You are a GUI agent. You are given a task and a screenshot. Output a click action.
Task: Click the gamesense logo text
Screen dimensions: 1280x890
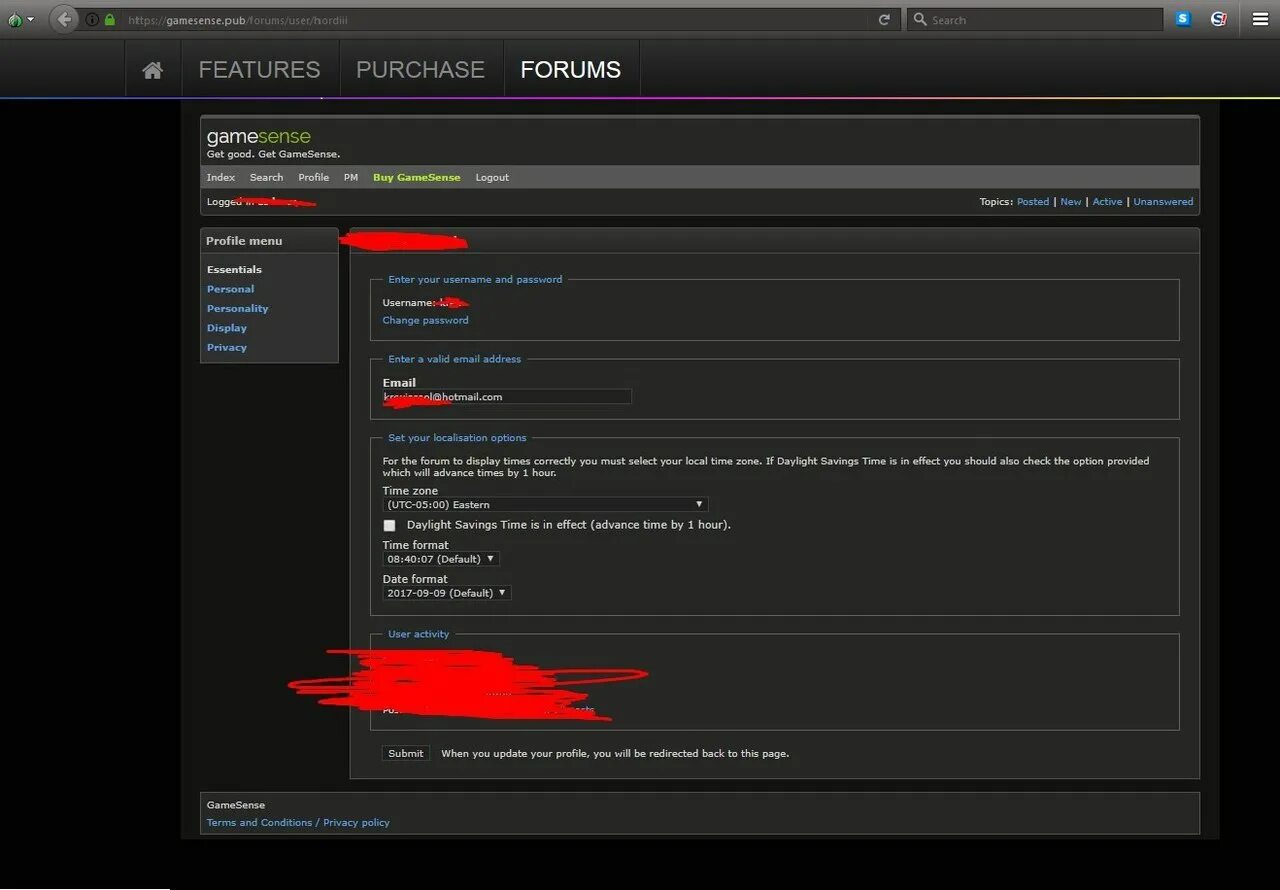tap(259, 137)
